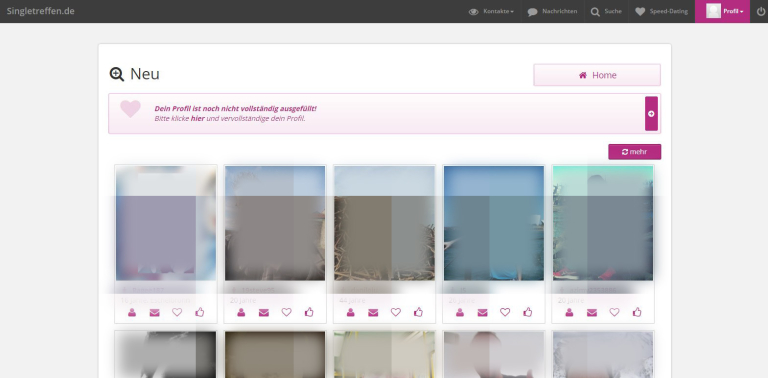768x378 pixels.
Task: Open profile of the 44 Jahre member
Action: pyautogui.click(x=350, y=312)
